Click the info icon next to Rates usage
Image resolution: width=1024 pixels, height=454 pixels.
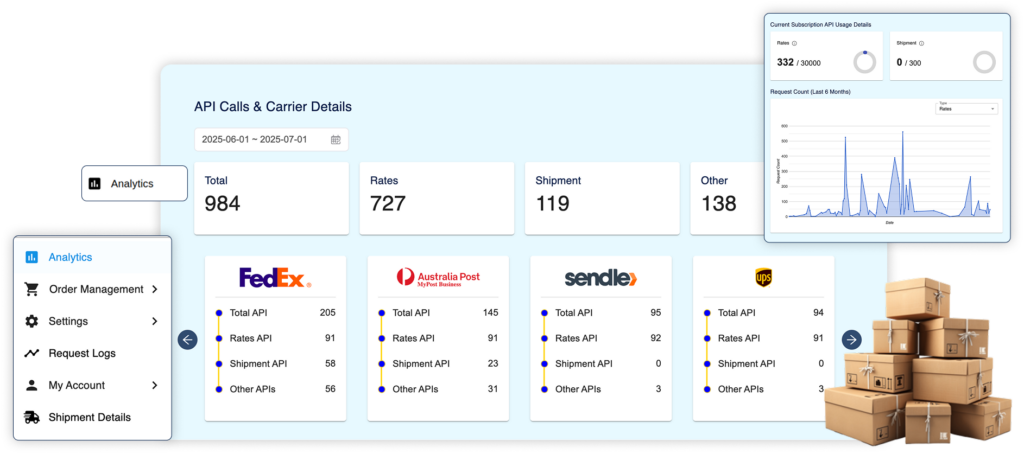pyautogui.click(x=794, y=43)
